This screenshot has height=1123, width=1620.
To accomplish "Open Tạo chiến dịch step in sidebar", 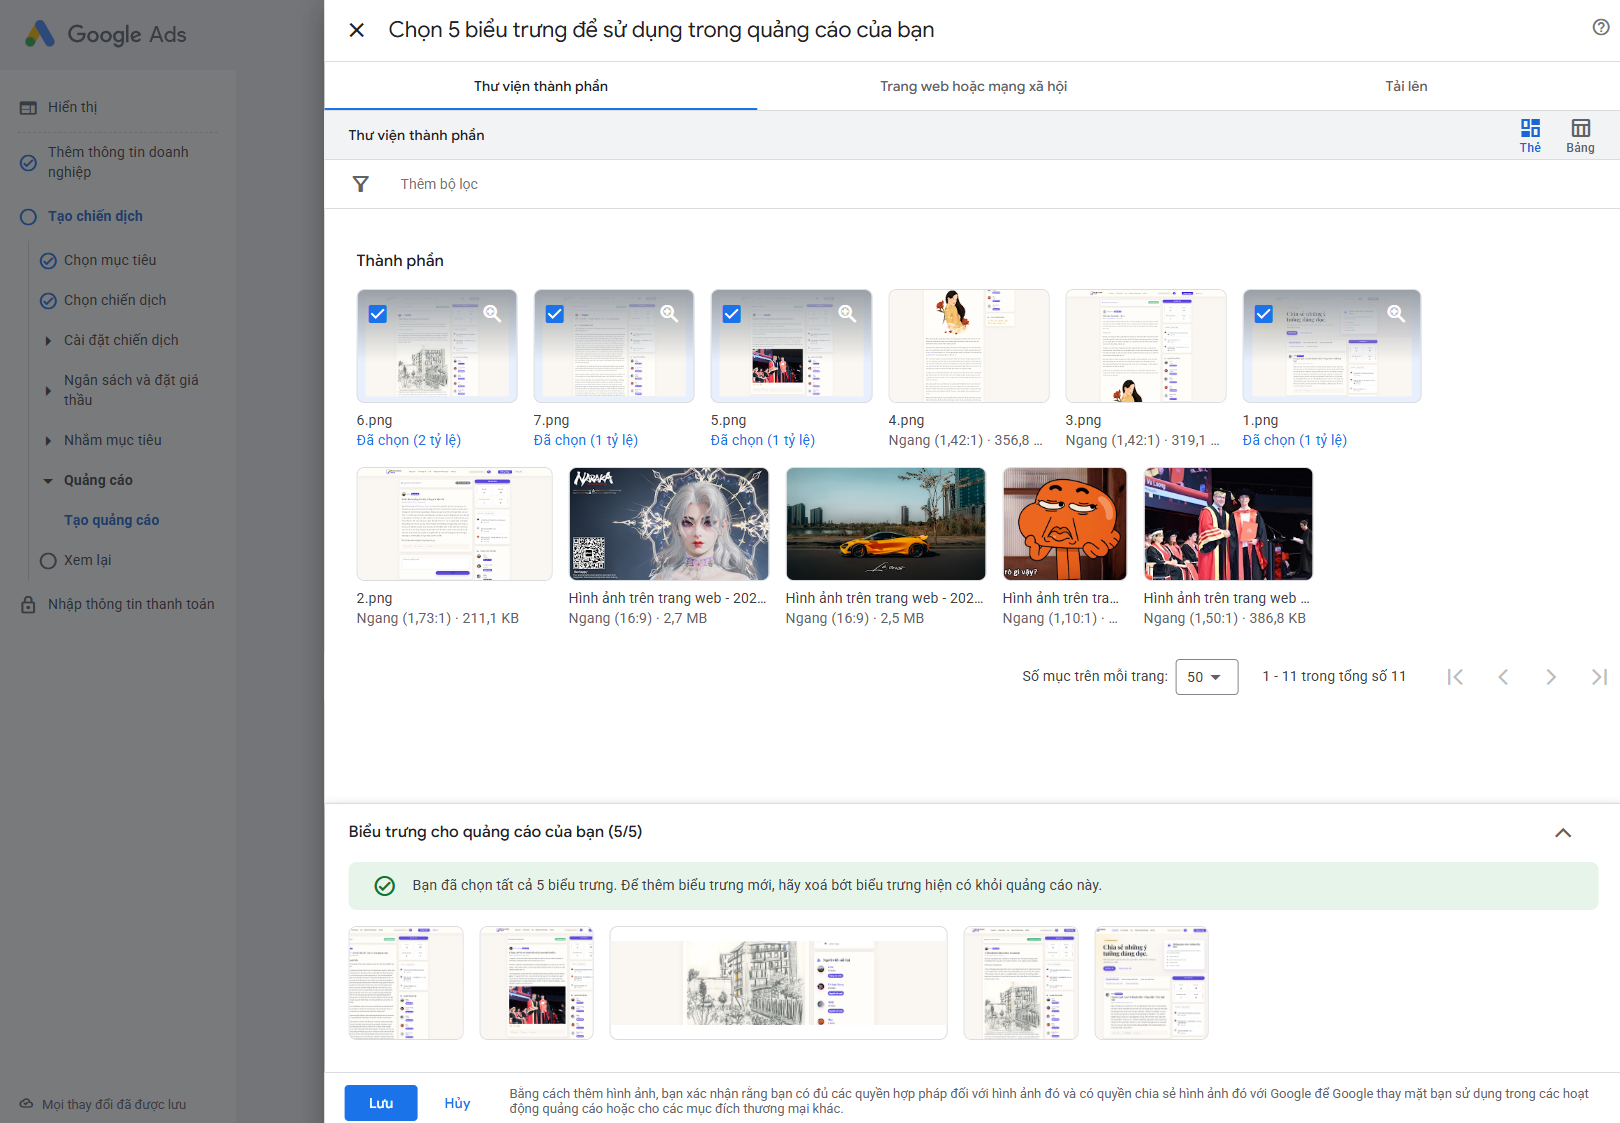I will point(95,216).
